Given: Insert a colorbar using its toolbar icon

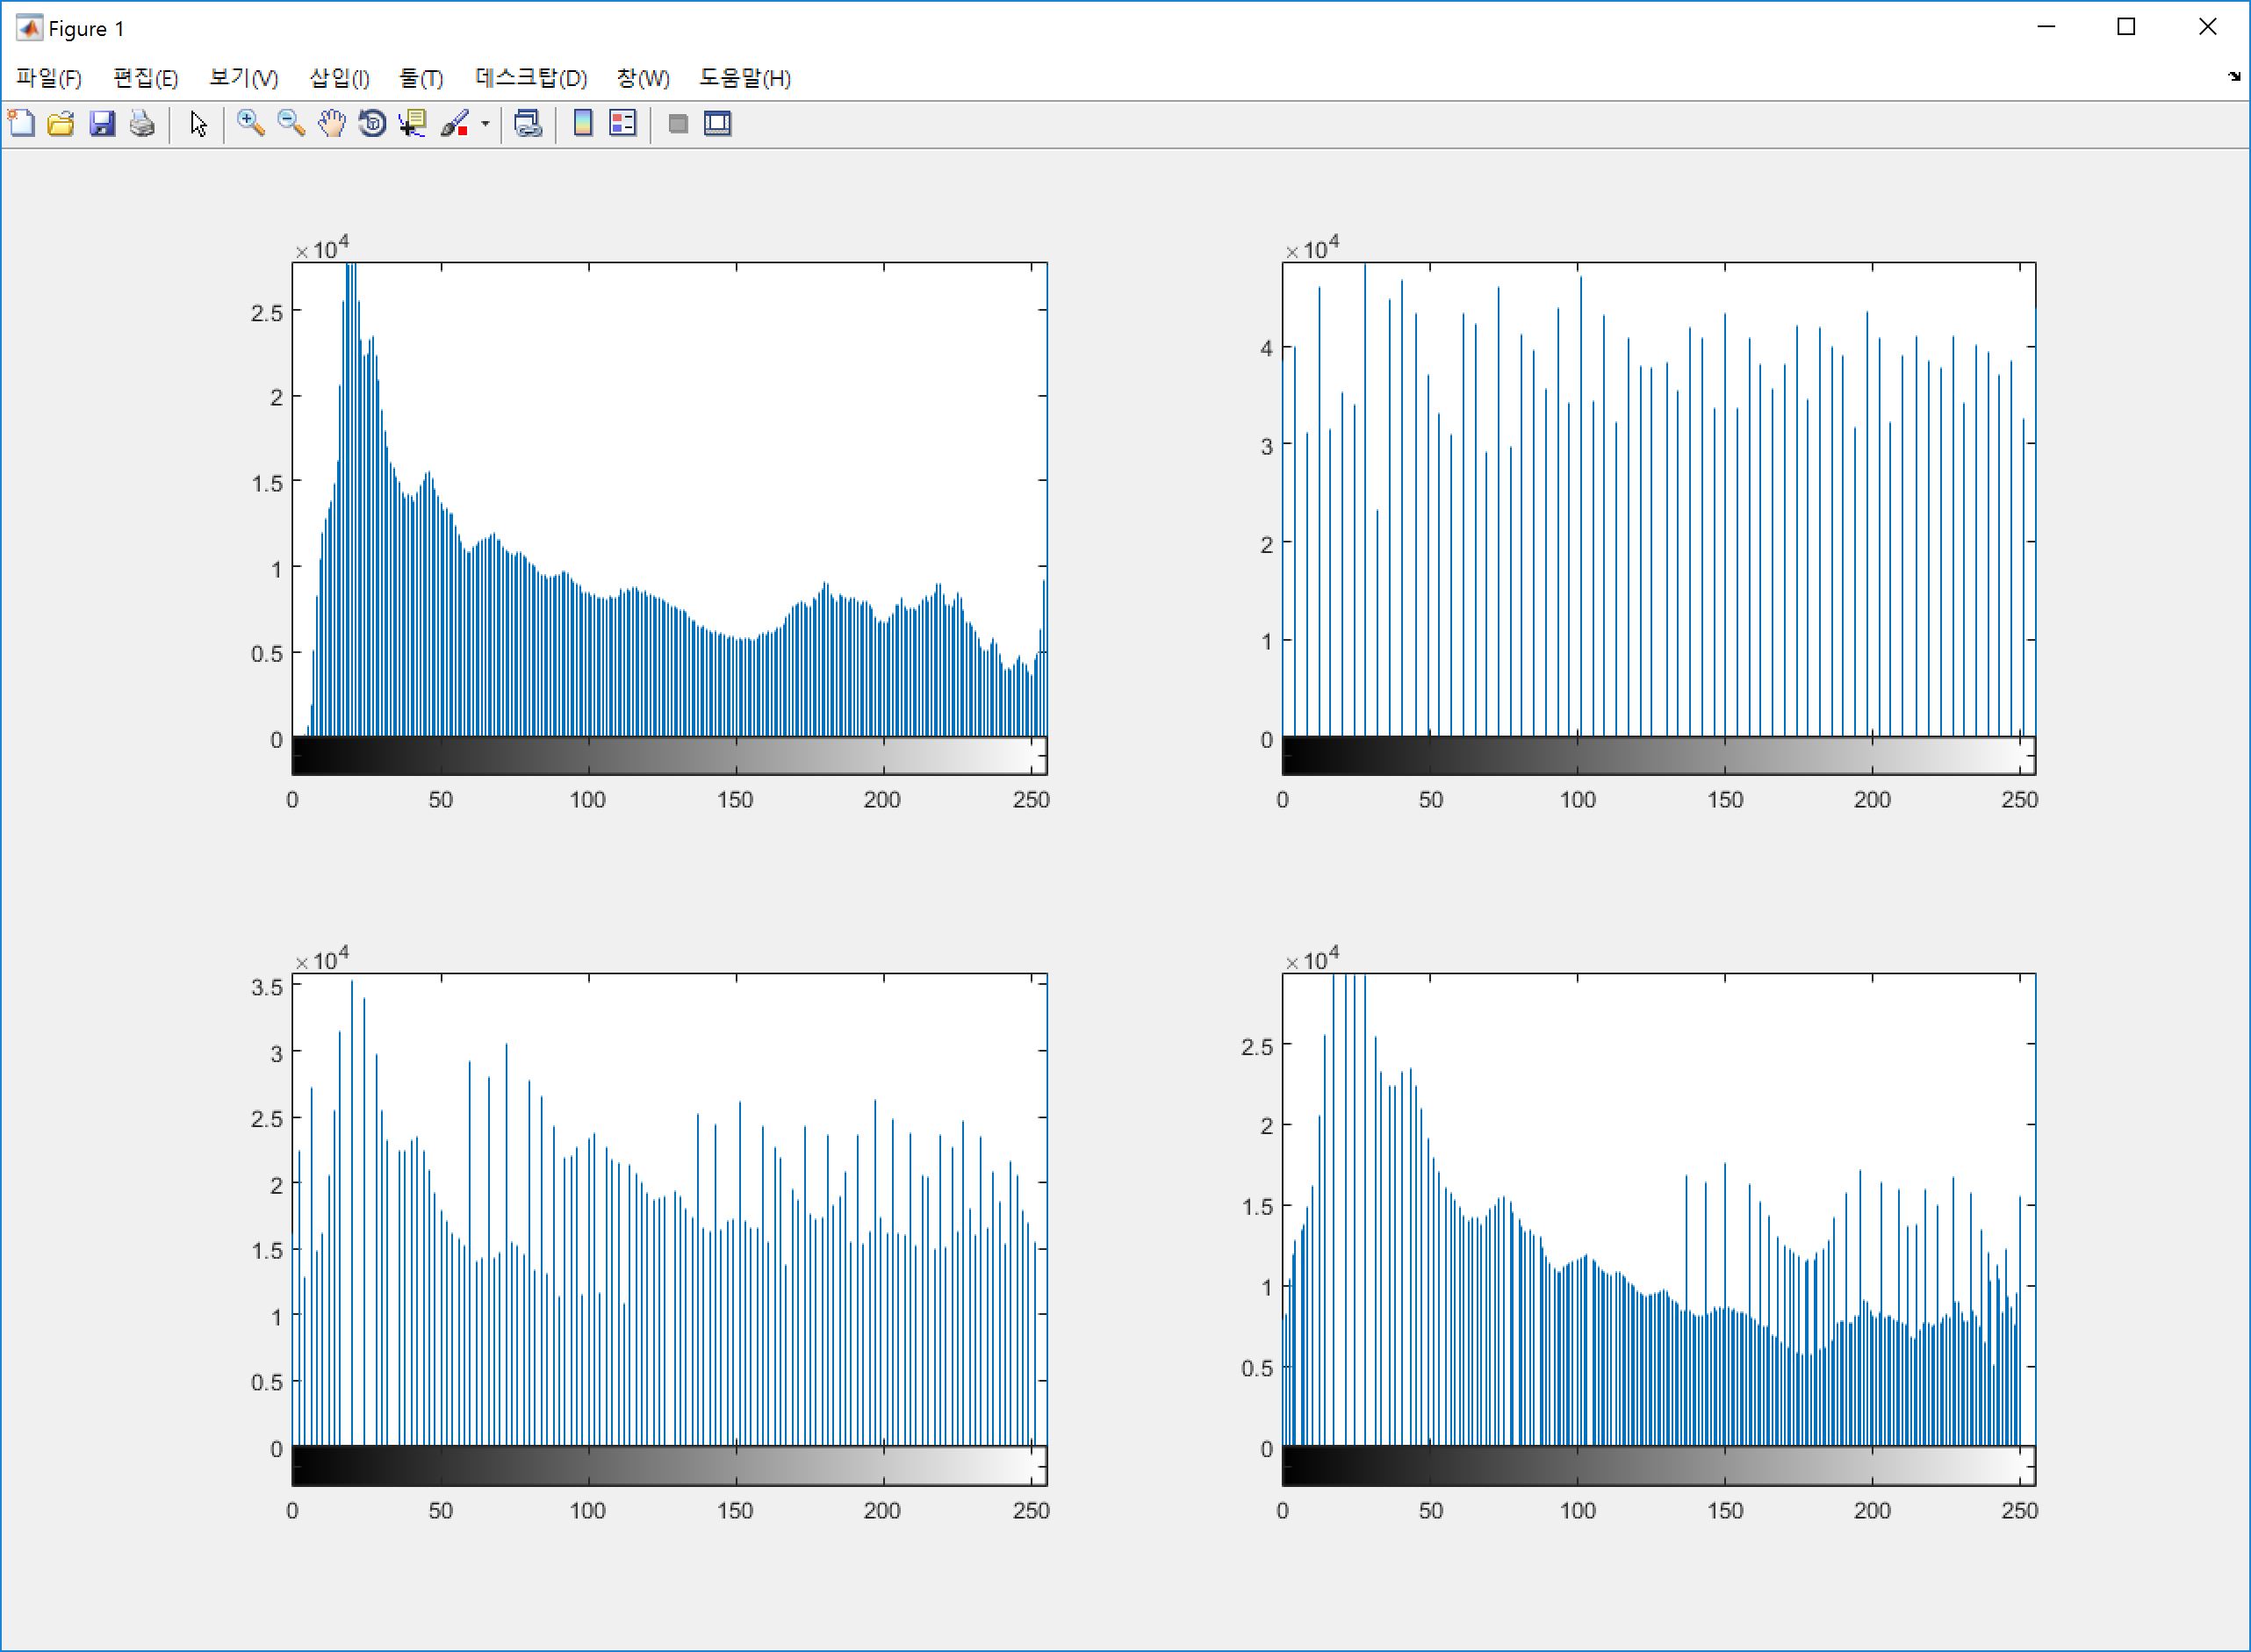Looking at the screenshot, I should coord(582,124).
